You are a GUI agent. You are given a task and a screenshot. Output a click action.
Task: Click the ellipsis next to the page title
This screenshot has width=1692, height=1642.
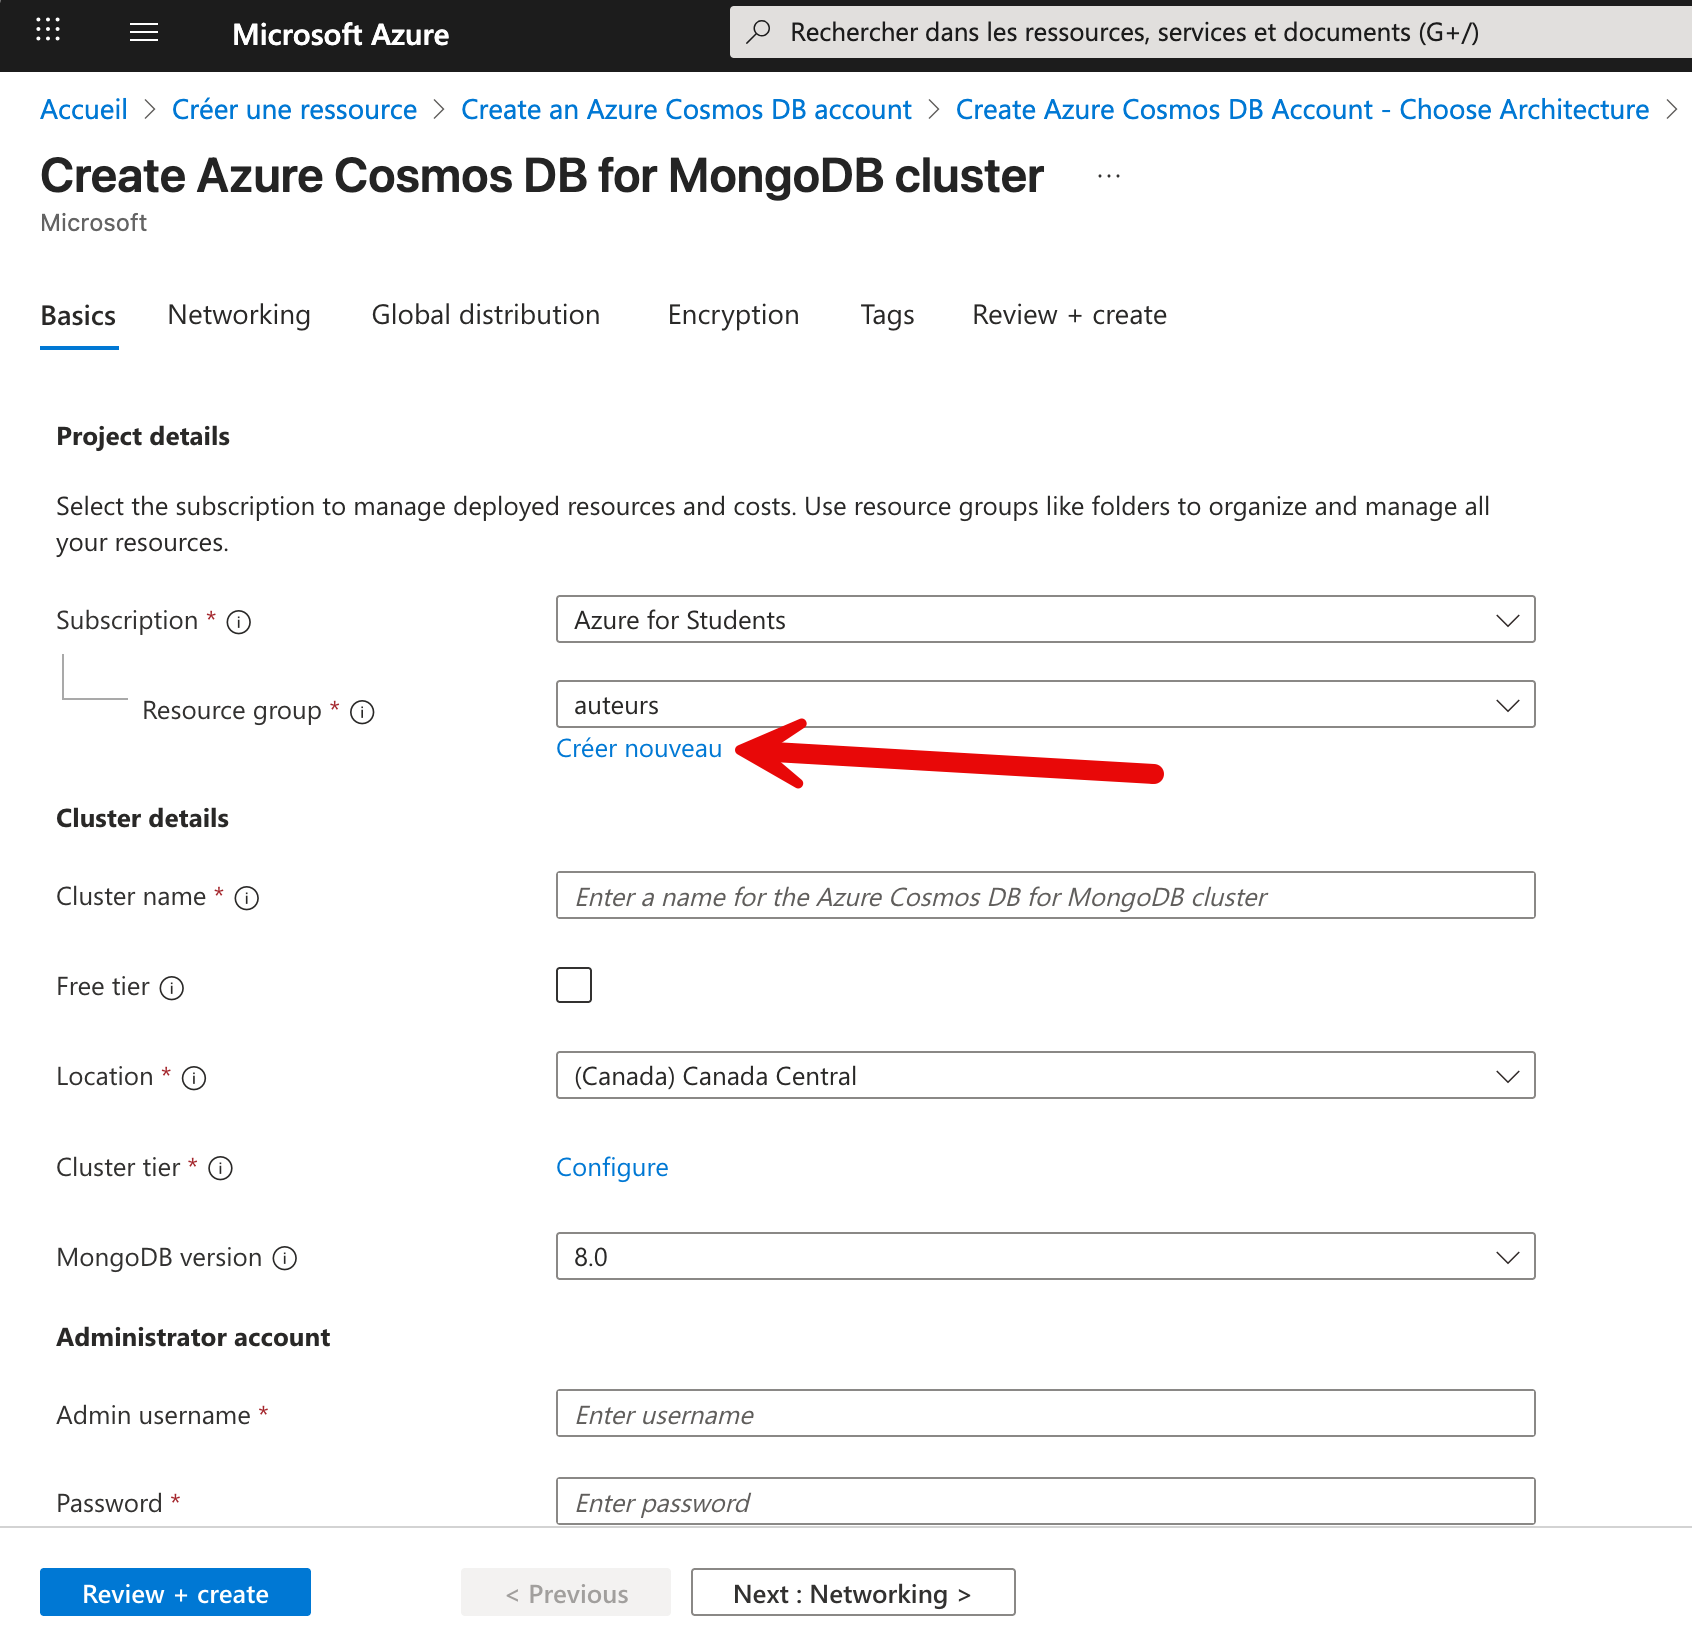pos(1108,174)
